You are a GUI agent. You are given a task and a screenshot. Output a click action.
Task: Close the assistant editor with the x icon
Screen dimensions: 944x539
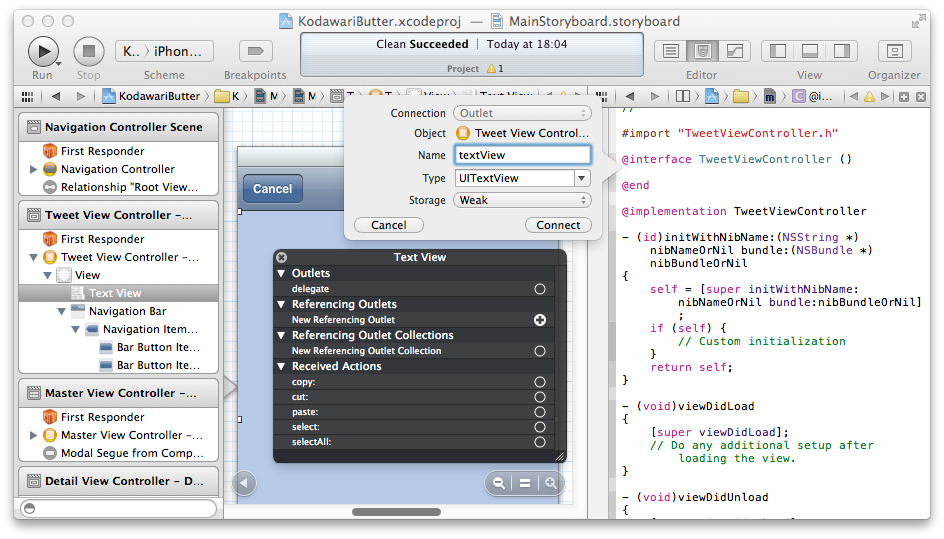(921, 96)
